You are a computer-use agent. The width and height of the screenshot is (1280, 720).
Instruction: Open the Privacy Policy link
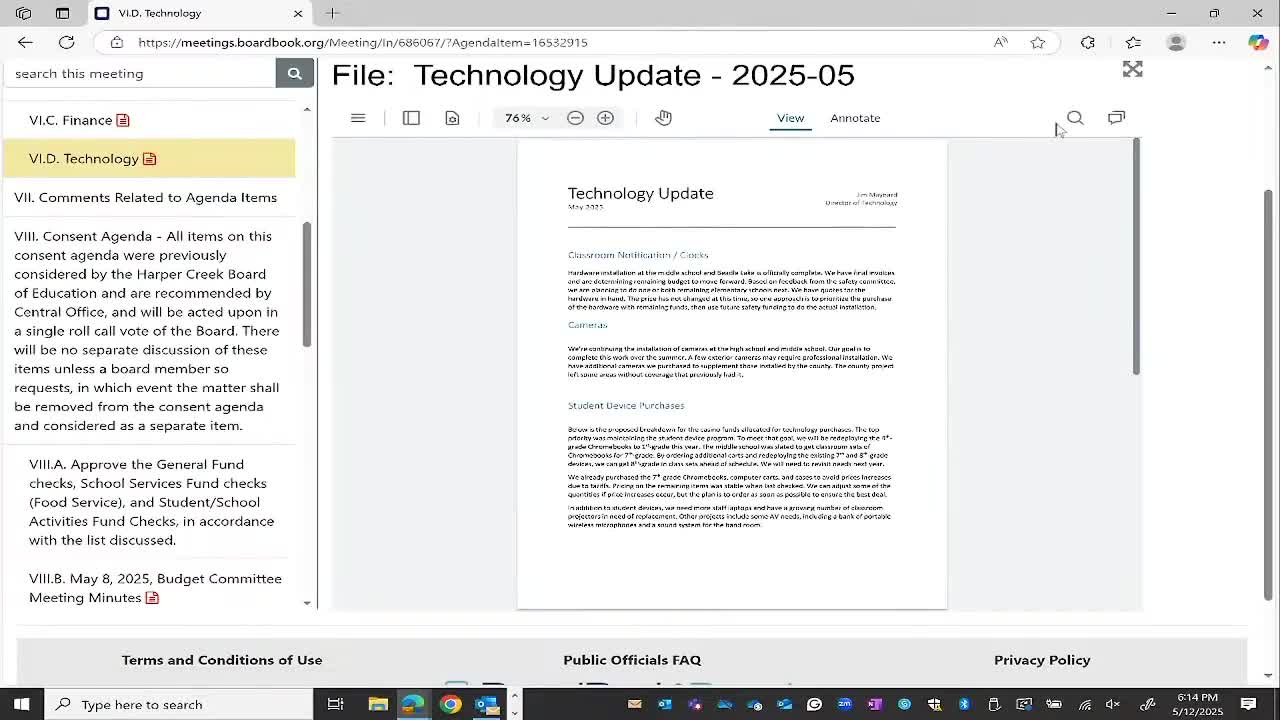pos(1042,660)
